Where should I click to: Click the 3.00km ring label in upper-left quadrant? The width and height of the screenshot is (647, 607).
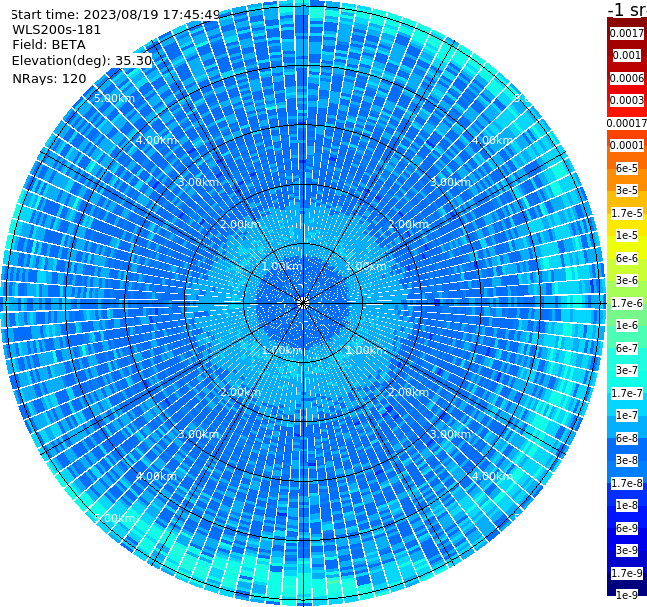(x=198, y=182)
